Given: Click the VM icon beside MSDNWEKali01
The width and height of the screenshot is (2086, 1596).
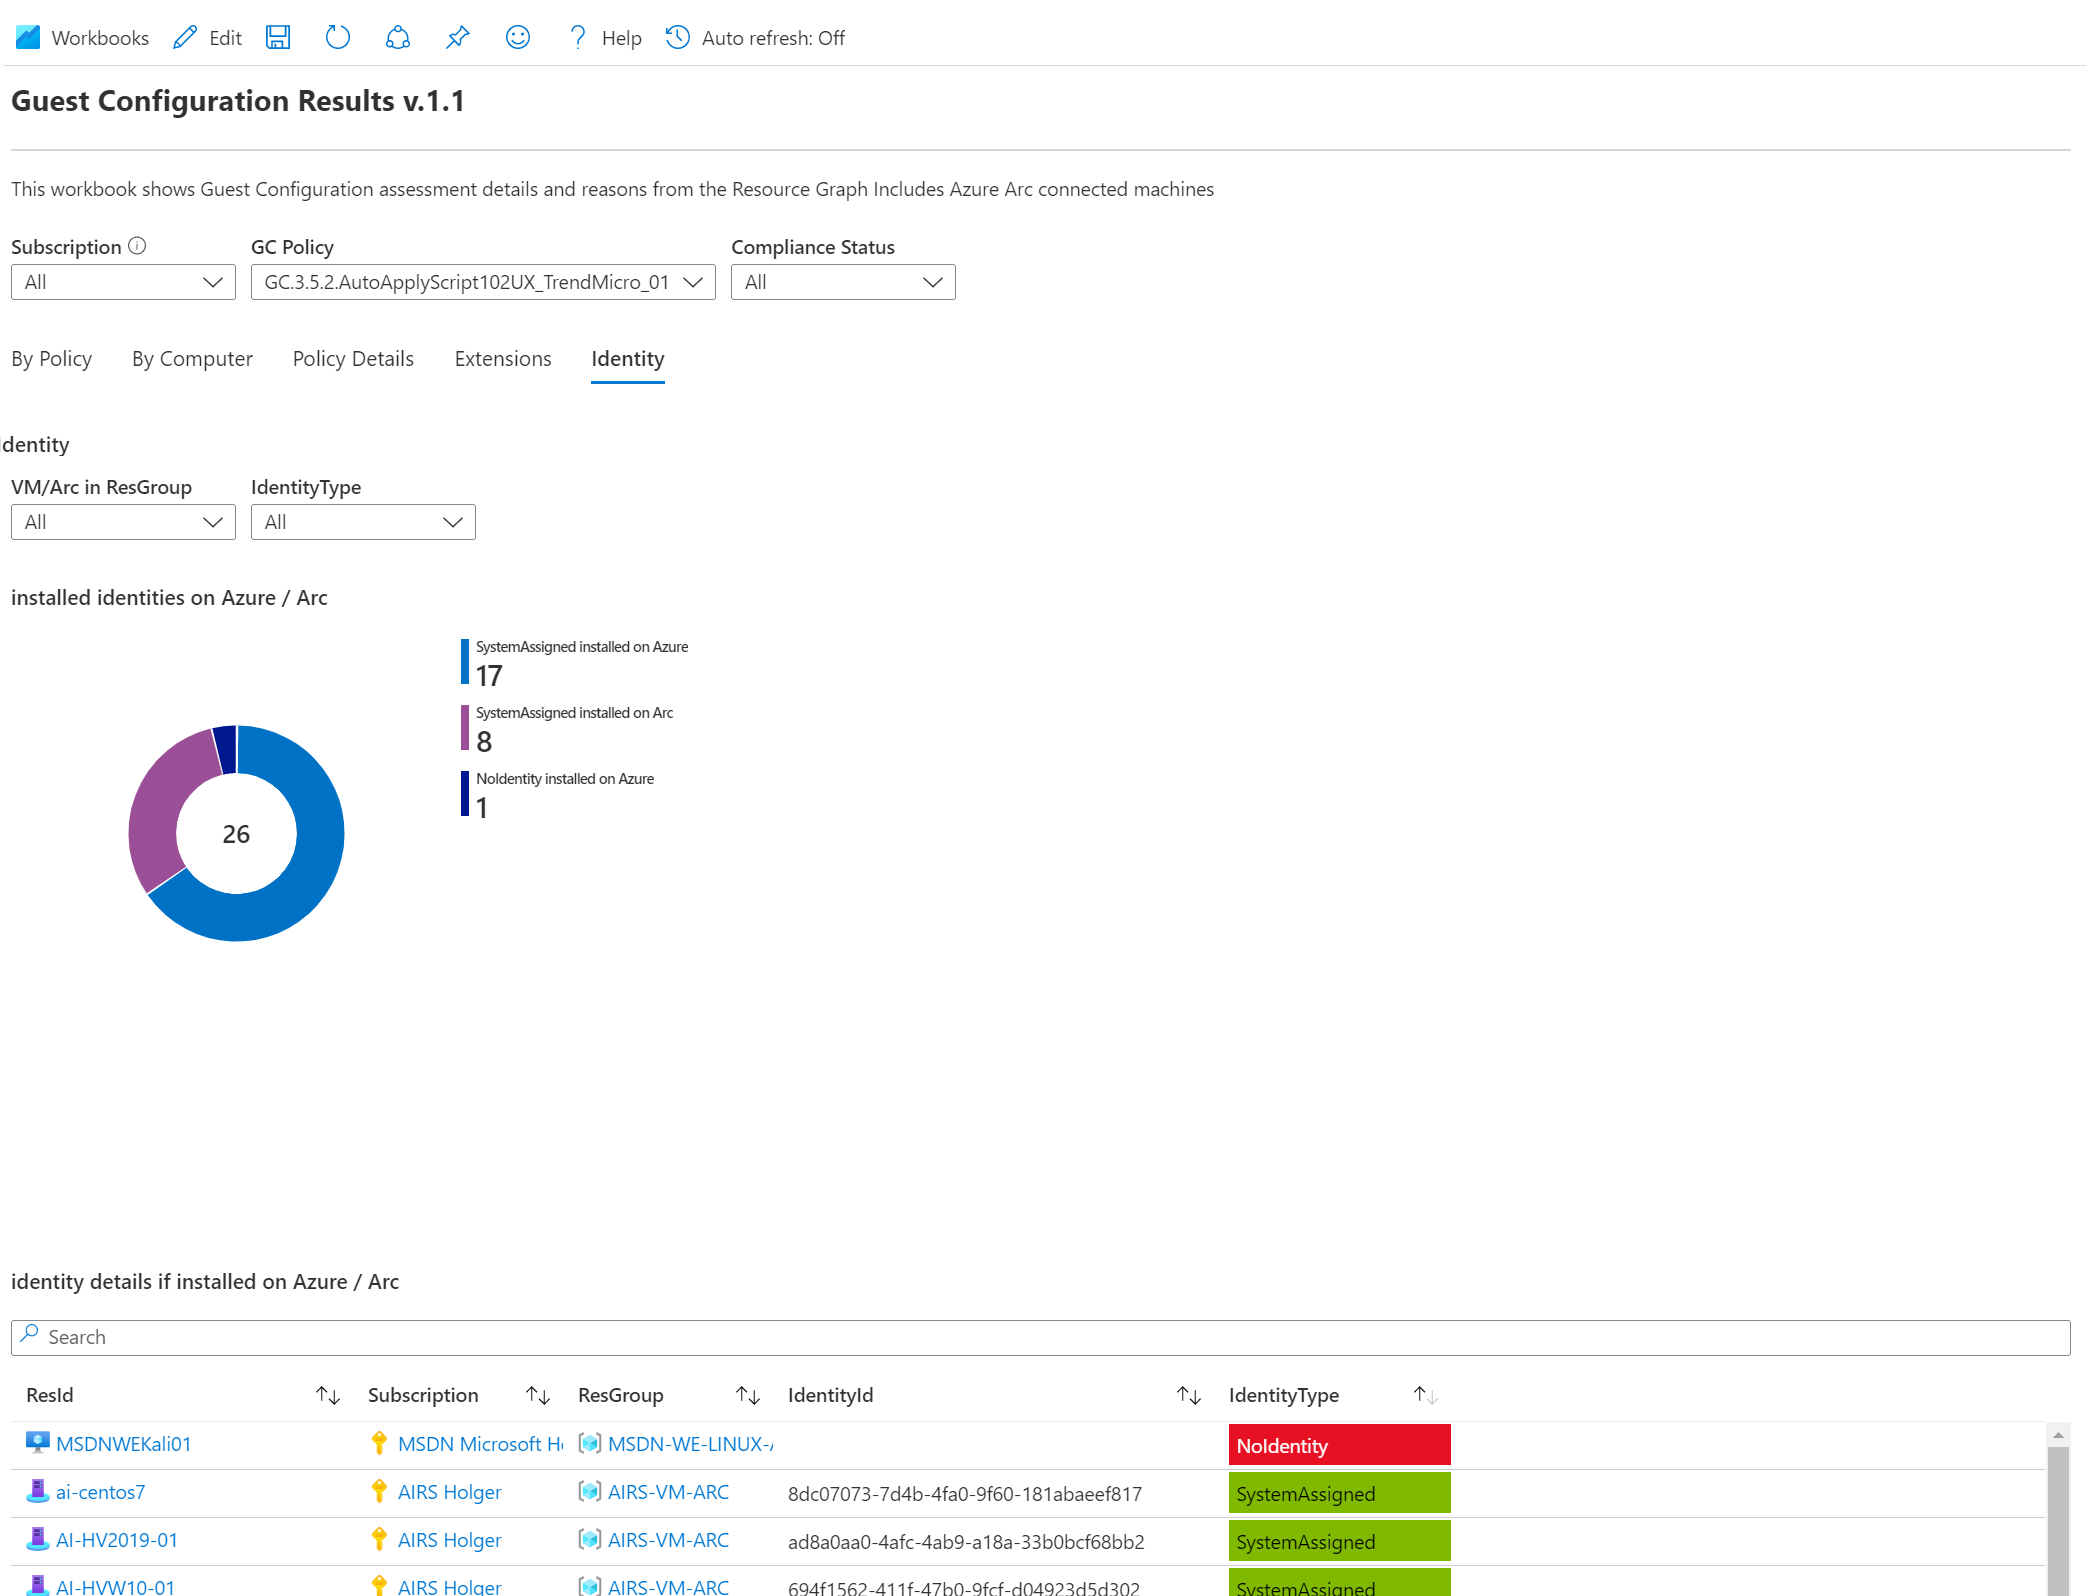Looking at the screenshot, I should pyautogui.click(x=38, y=1443).
